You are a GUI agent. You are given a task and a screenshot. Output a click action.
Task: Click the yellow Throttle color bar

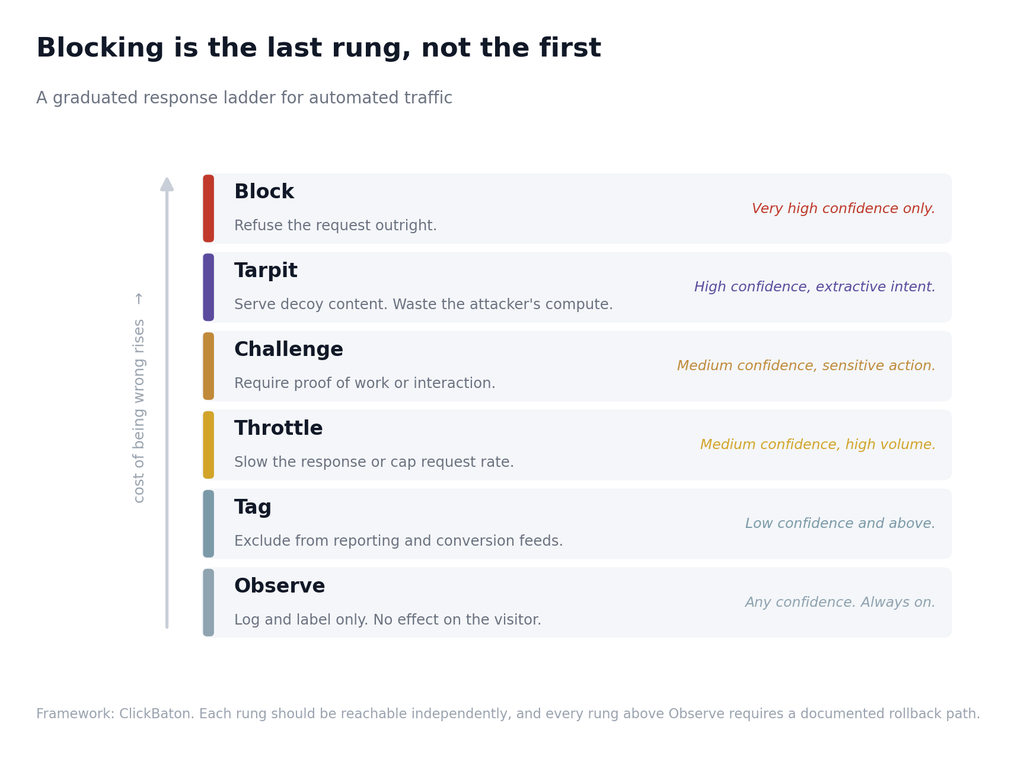click(x=208, y=445)
